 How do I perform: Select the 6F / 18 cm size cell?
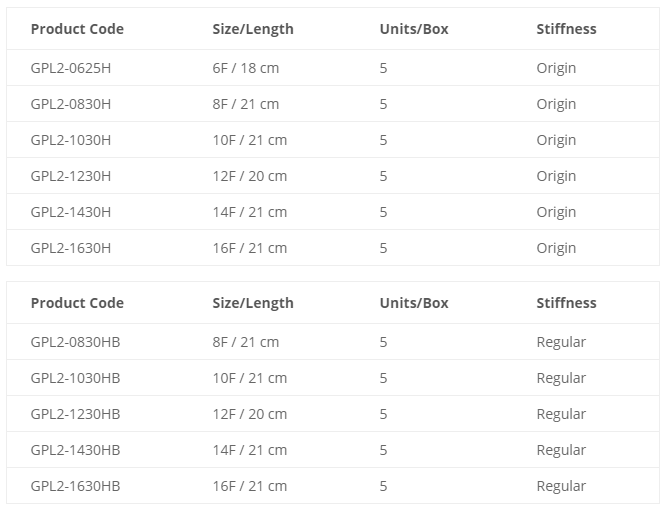pyautogui.click(x=246, y=68)
